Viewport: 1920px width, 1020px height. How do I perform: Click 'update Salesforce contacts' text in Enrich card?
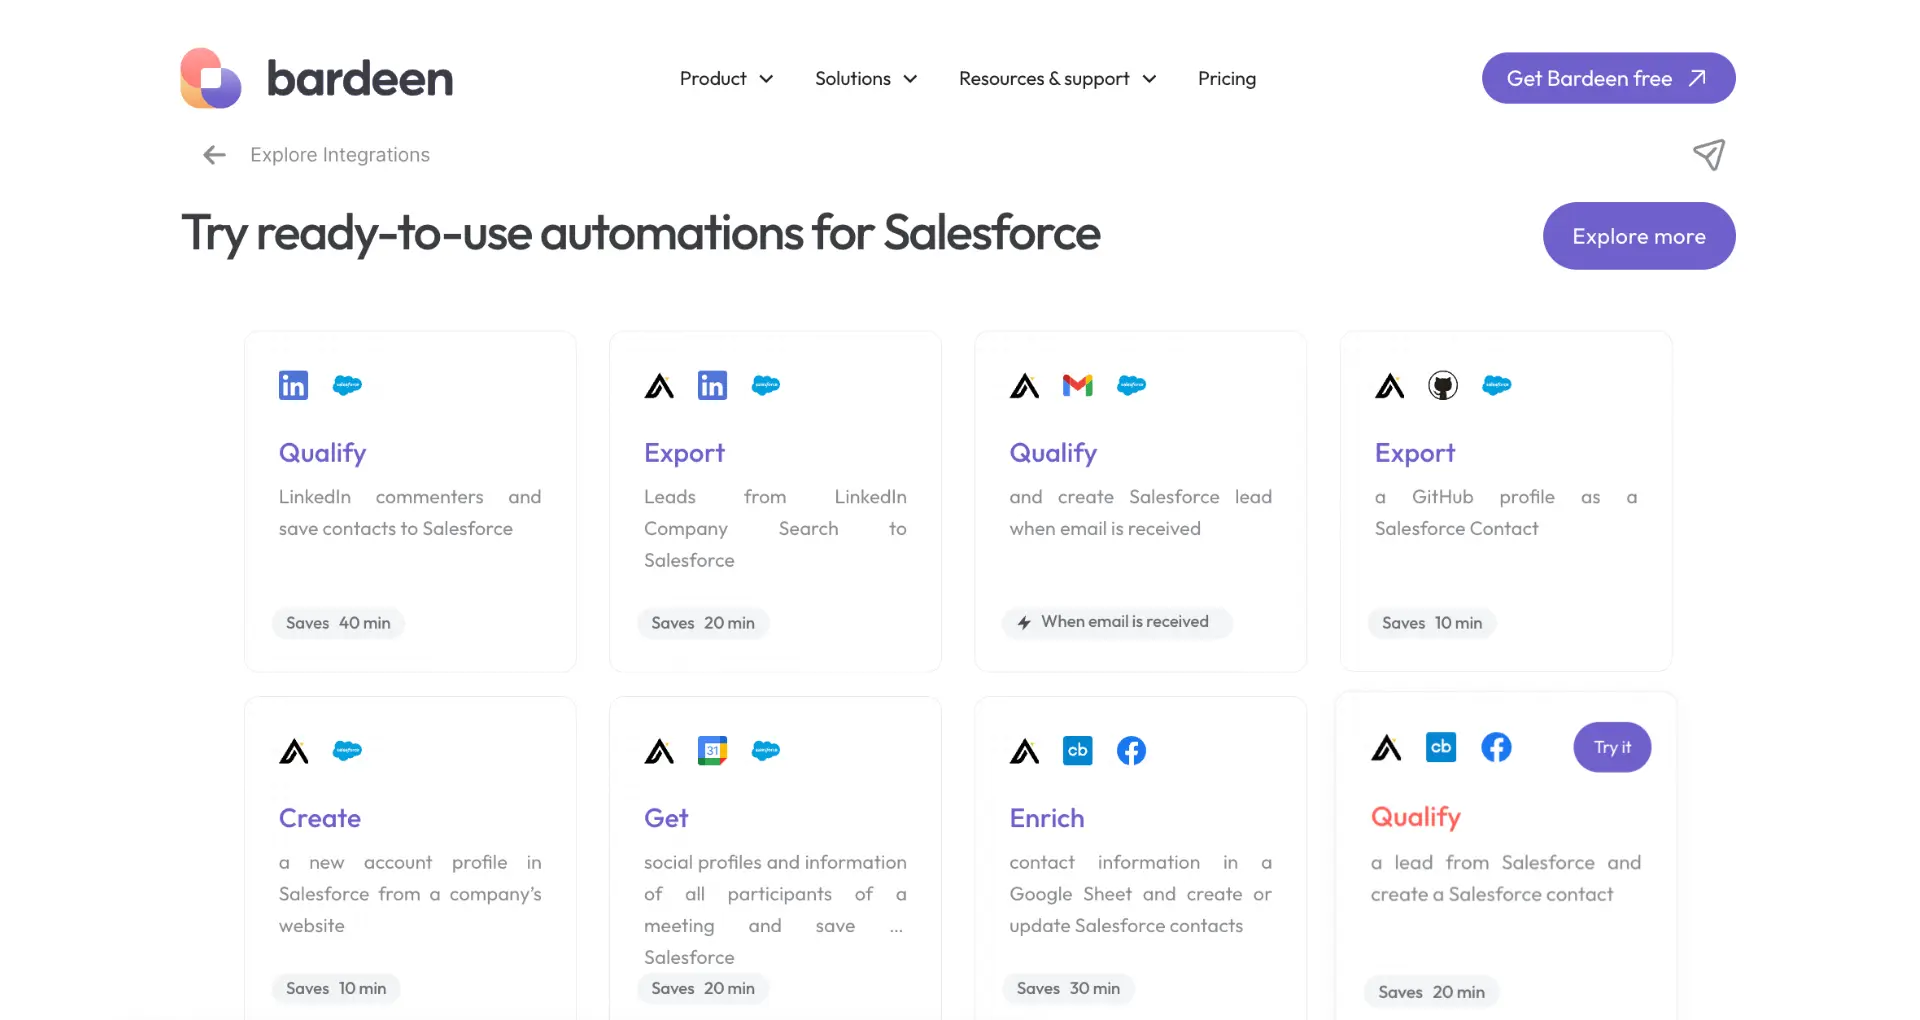coord(1126,926)
